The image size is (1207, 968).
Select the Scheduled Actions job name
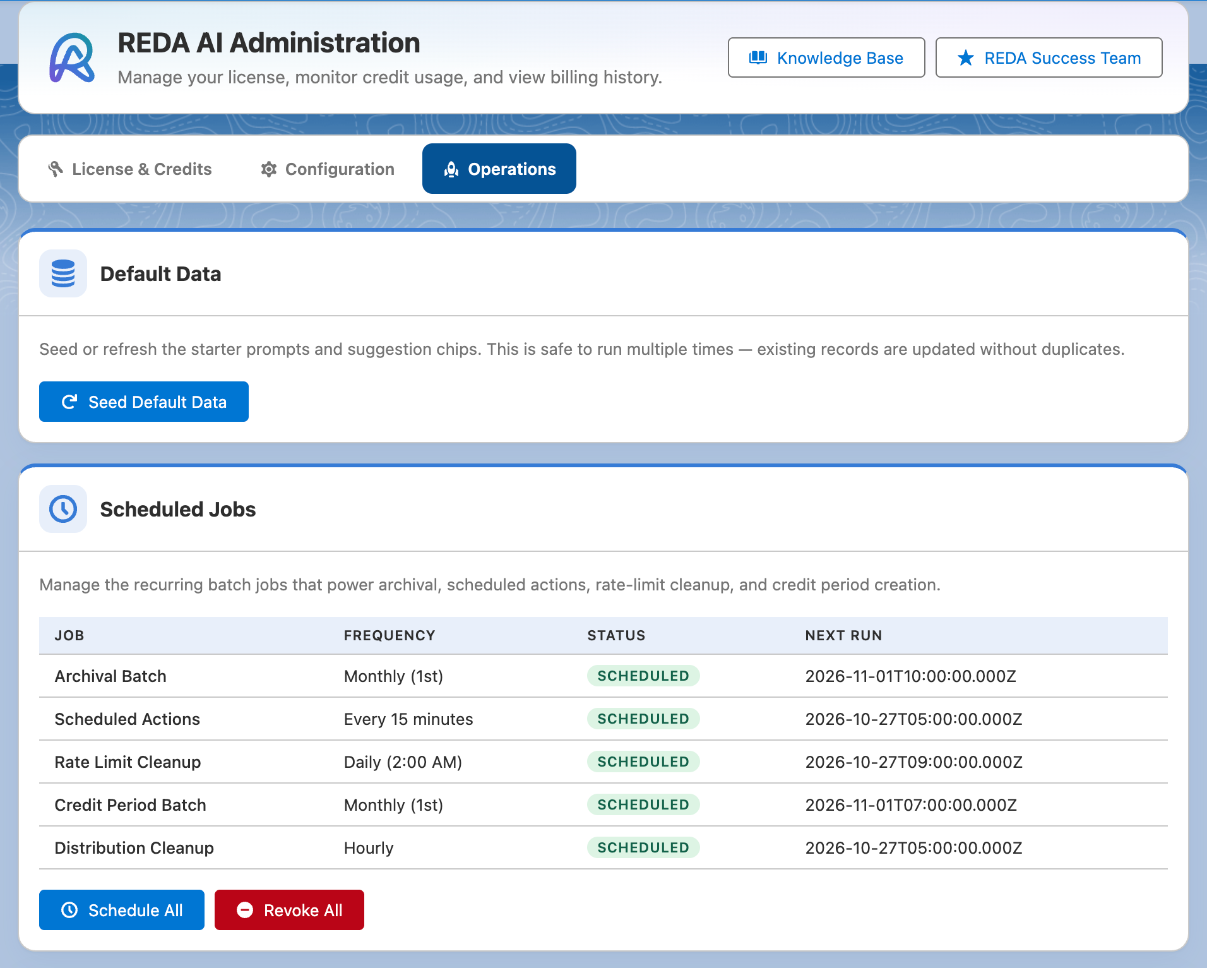127,719
